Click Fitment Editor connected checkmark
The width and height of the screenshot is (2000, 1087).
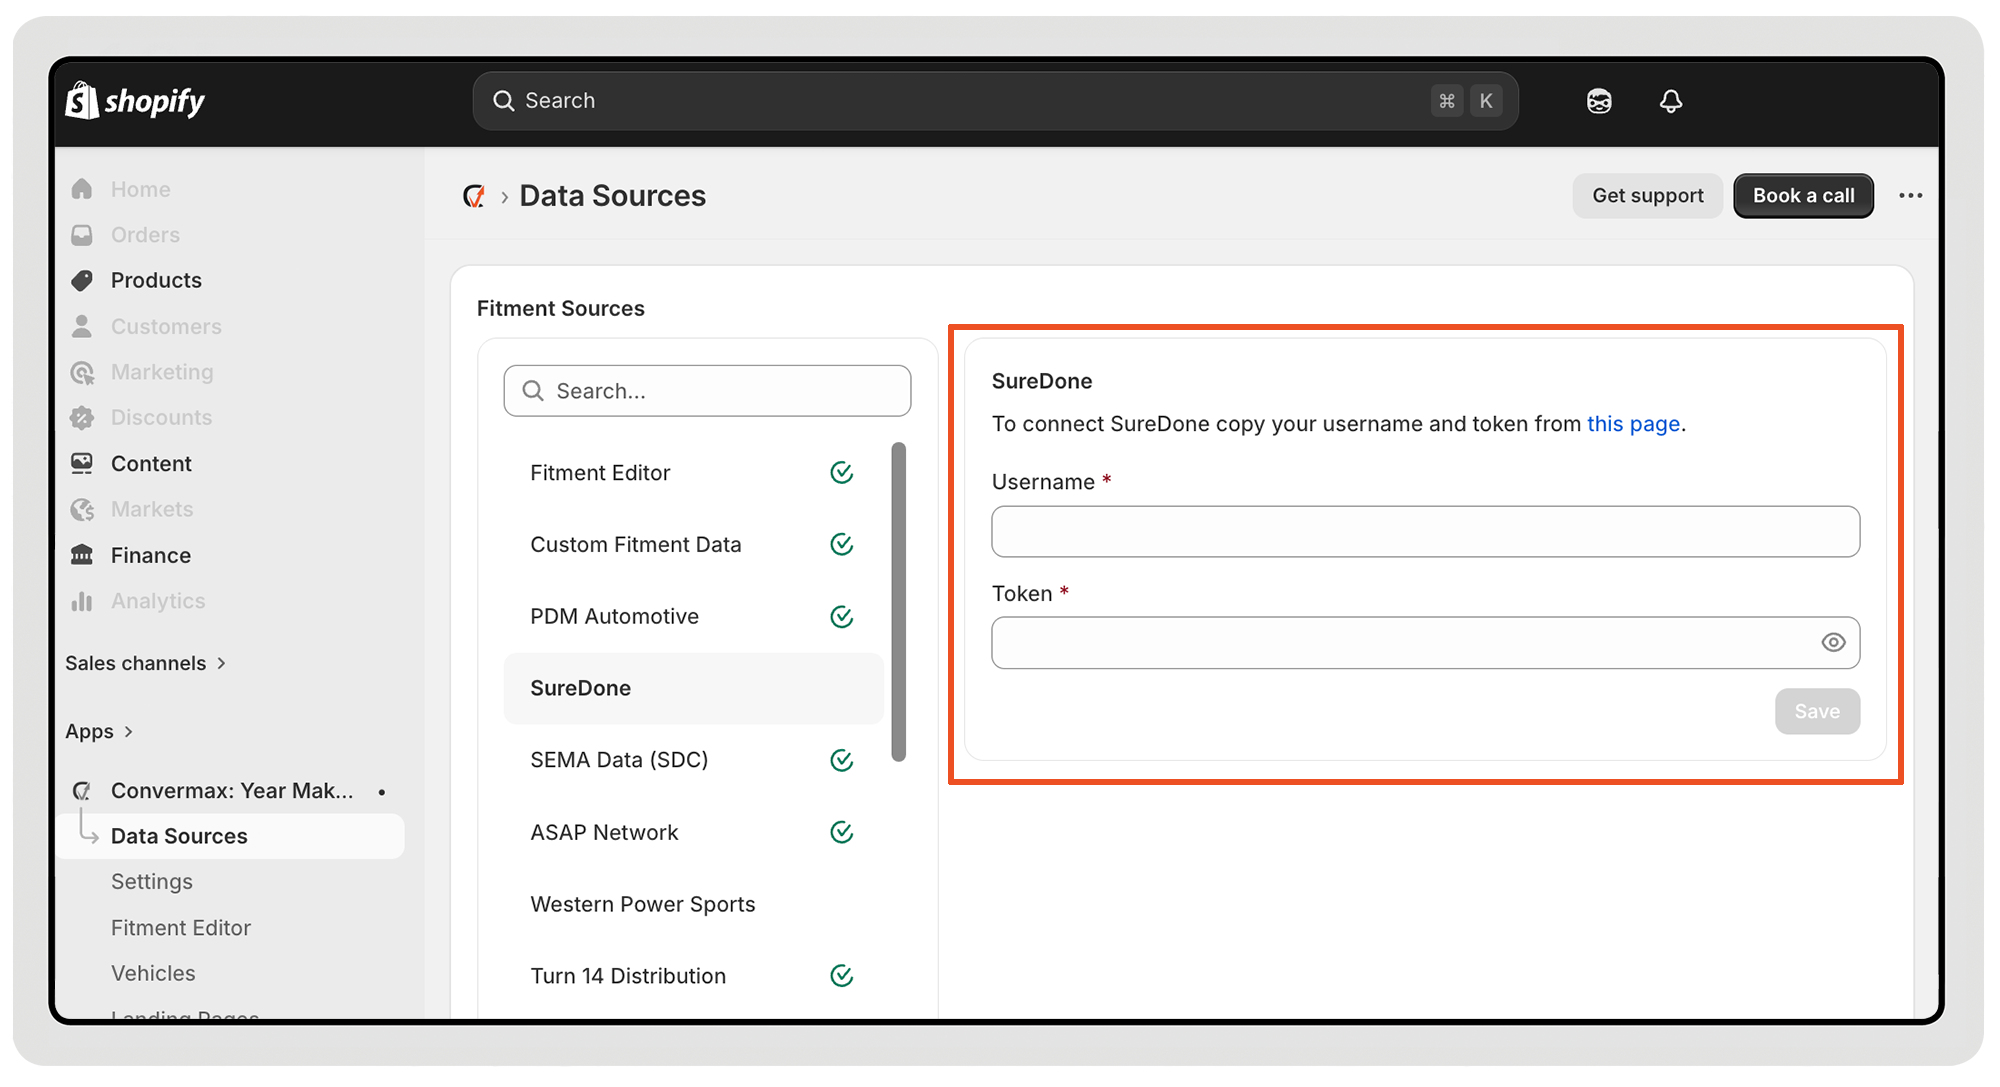[x=841, y=473]
